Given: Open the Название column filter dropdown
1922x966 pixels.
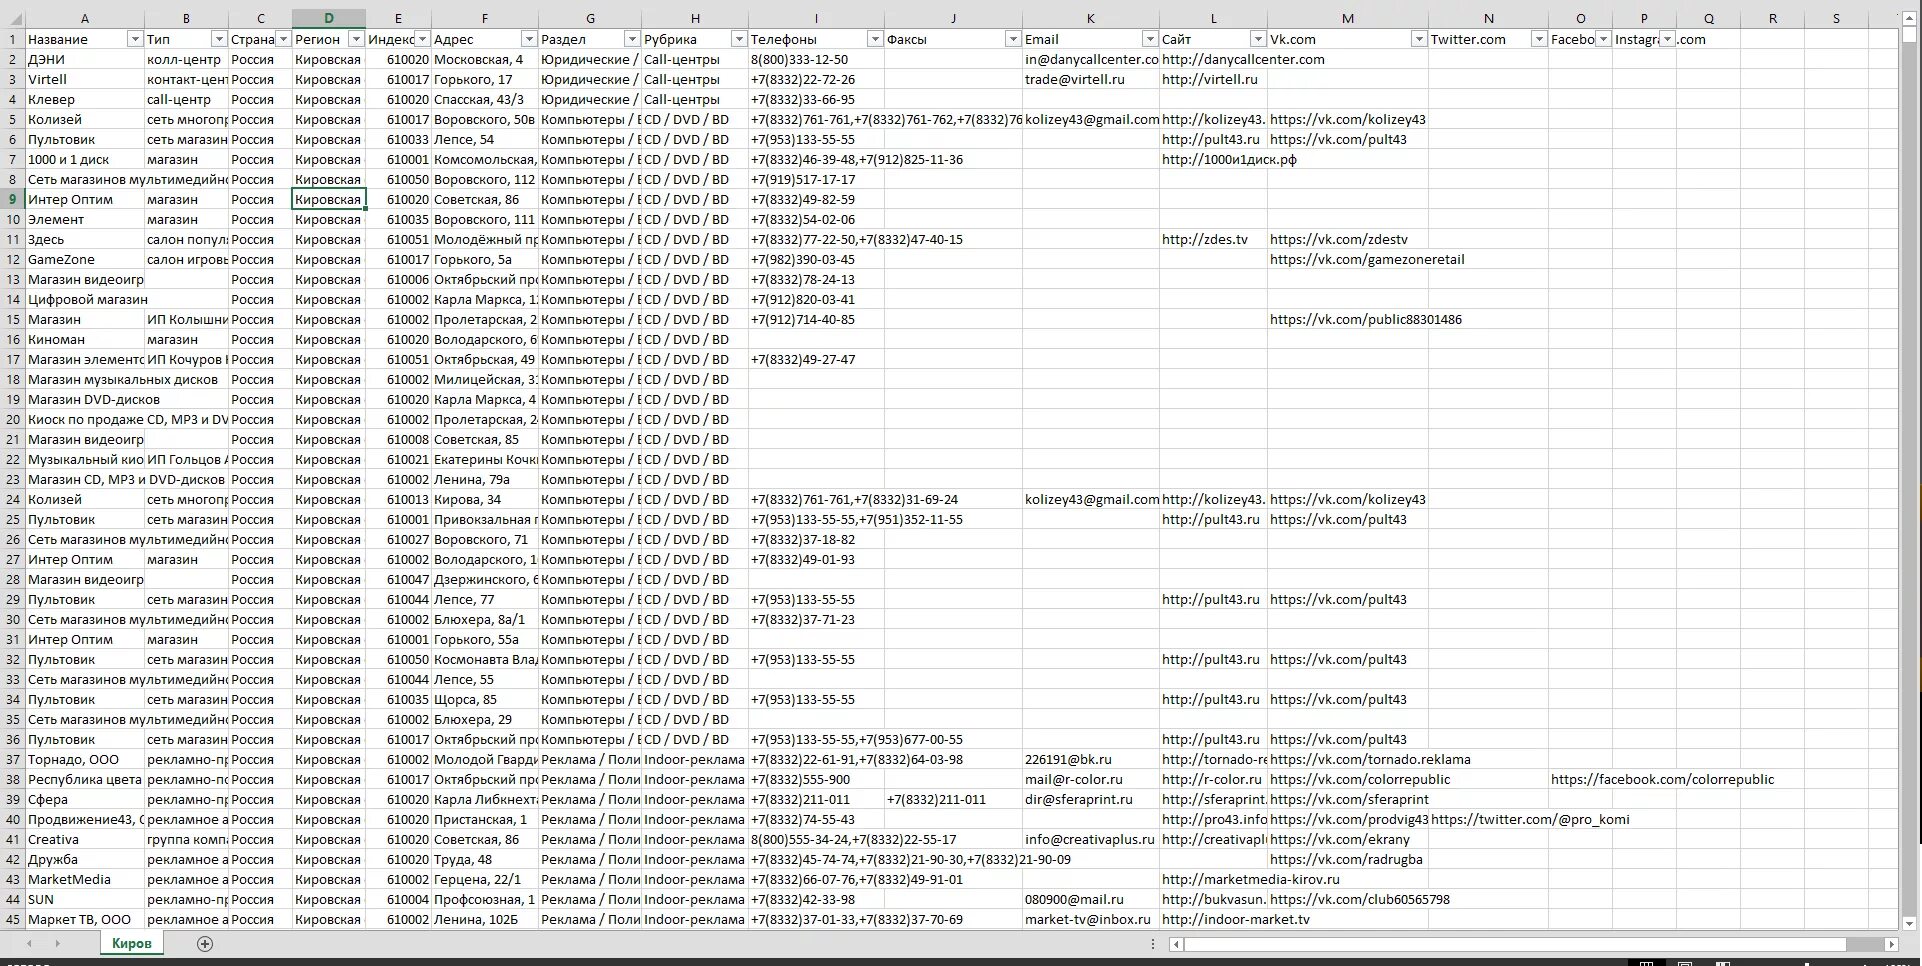Looking at the screenshot, I should 135,39.
